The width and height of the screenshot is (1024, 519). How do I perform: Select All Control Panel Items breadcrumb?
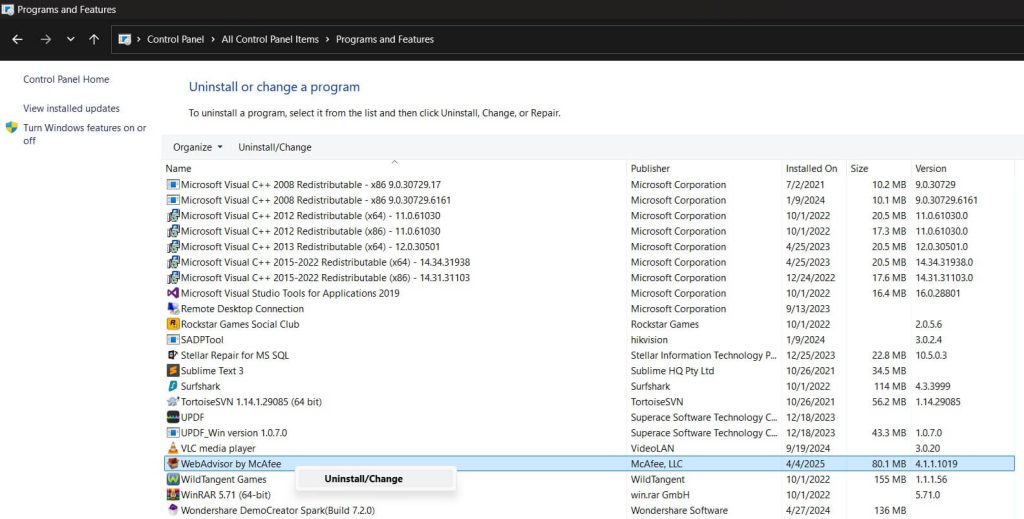270,39
